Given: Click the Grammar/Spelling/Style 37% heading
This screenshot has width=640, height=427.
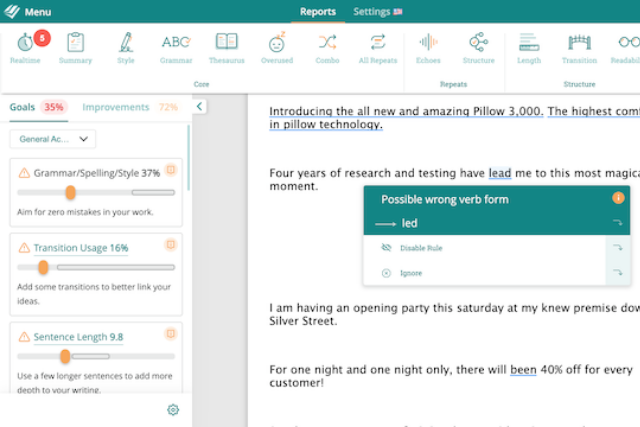Looking at the screenshot, I should coord(97,173).
